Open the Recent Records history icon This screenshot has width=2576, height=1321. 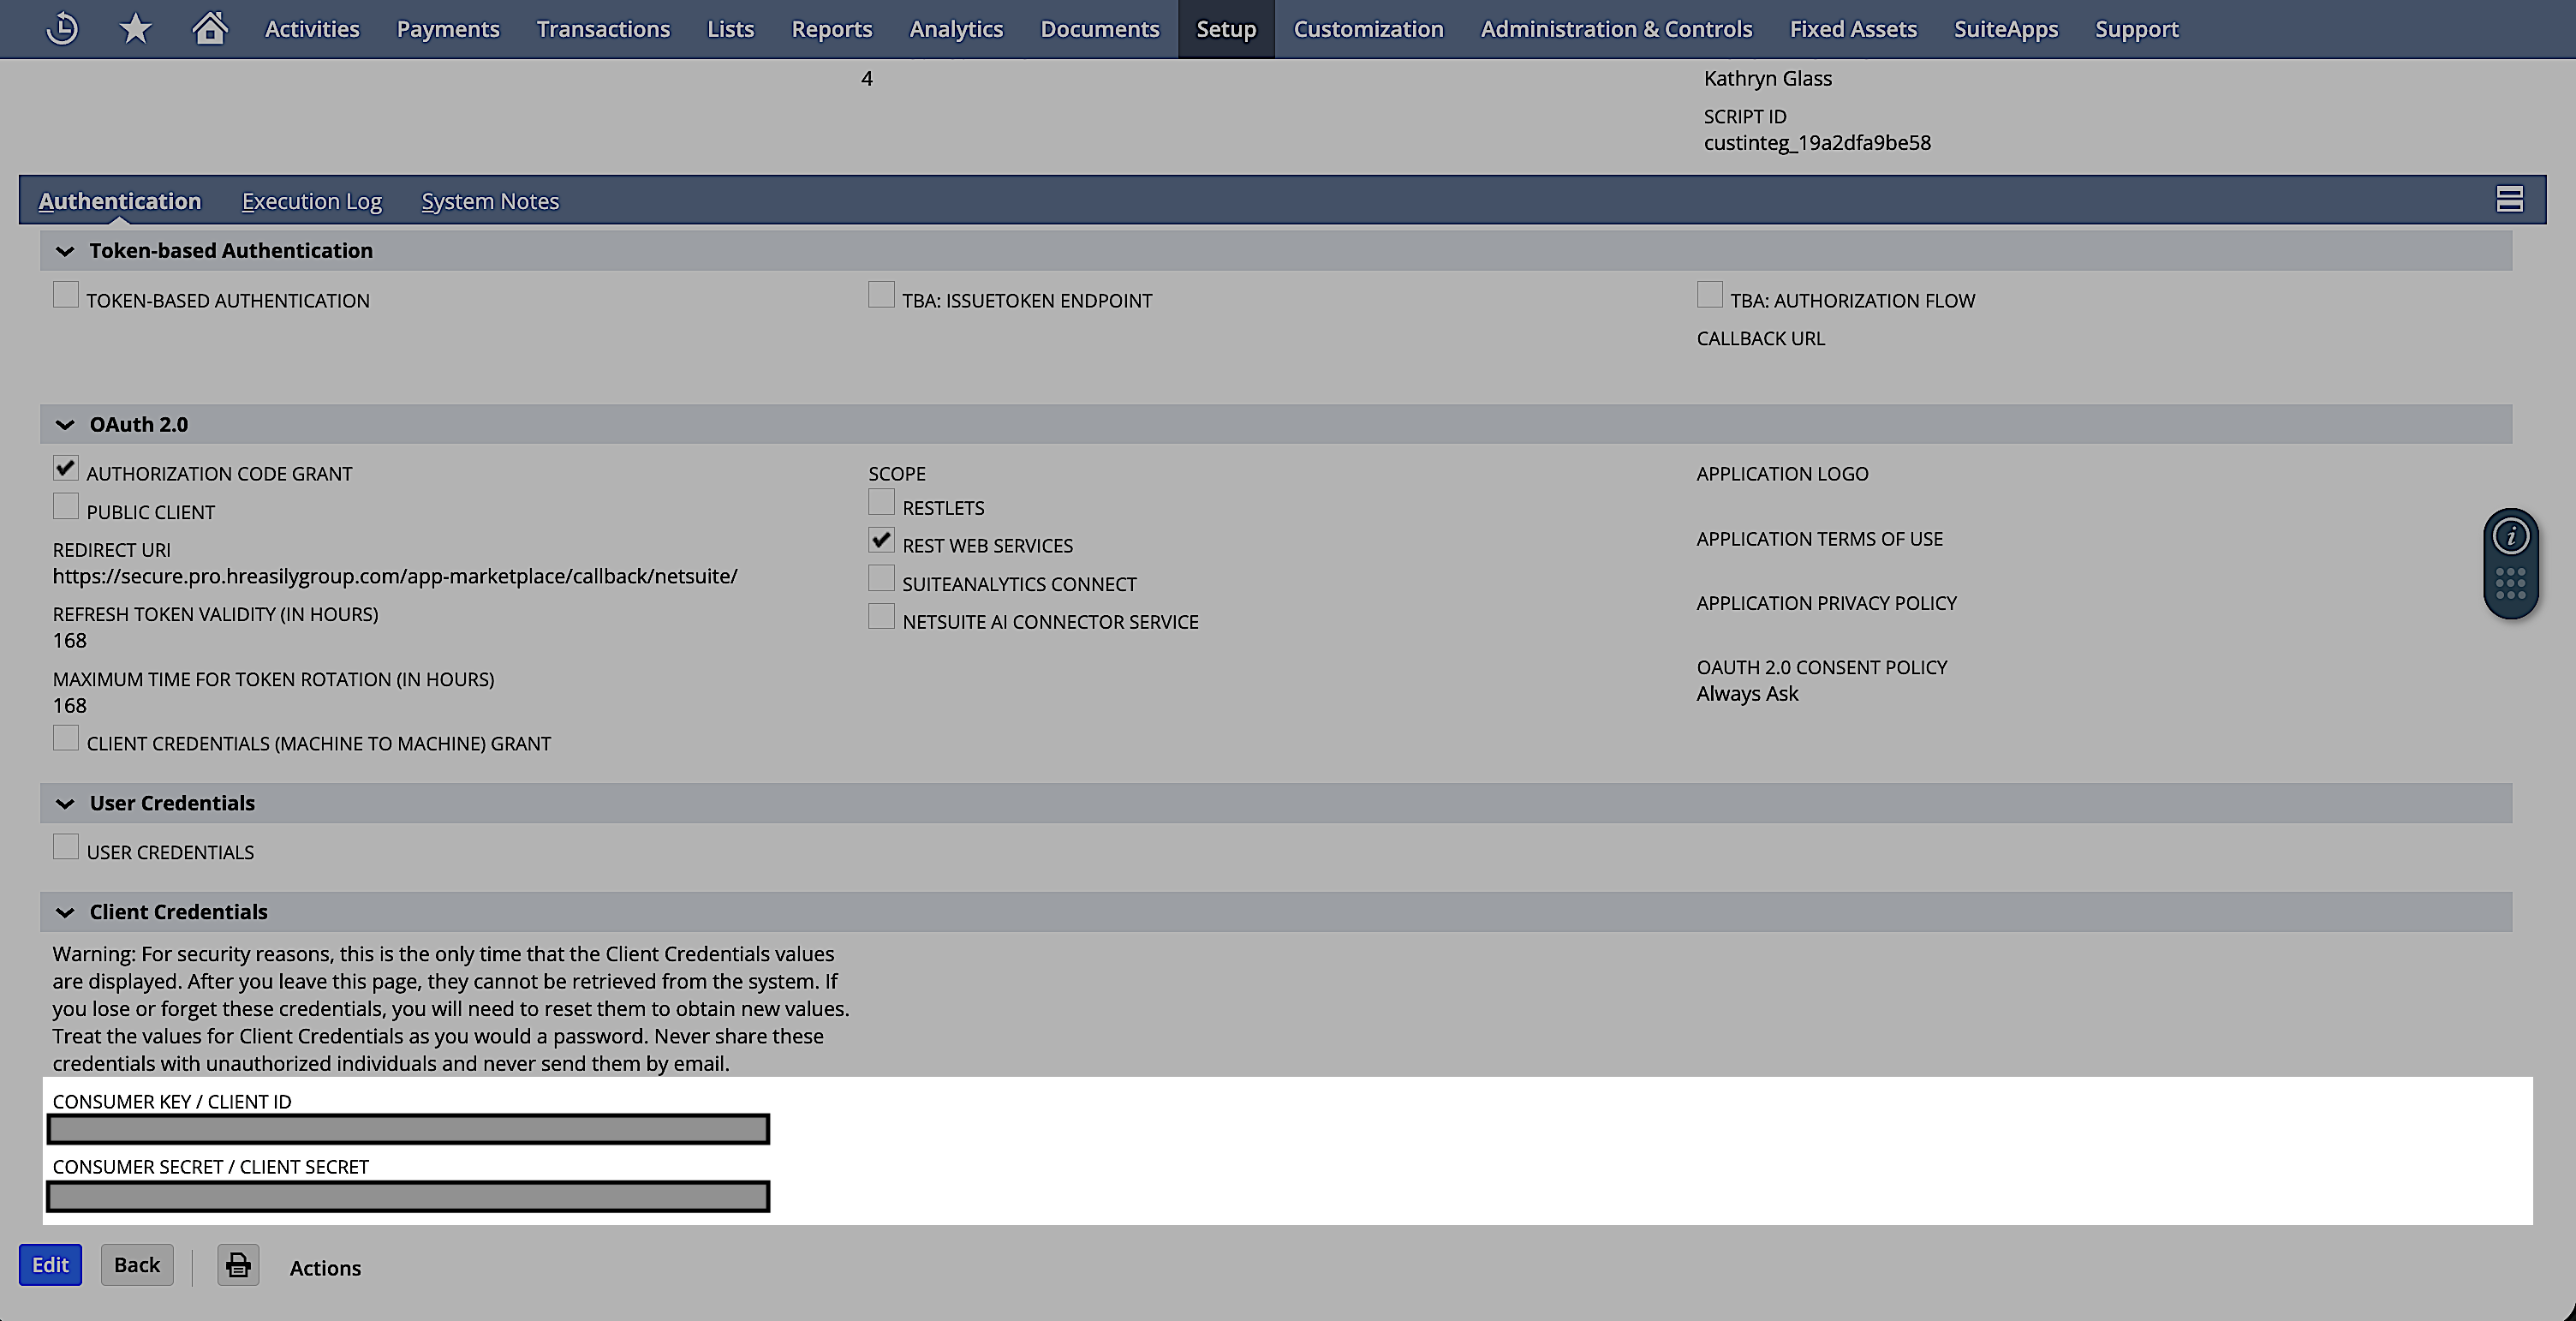[62, 29]
